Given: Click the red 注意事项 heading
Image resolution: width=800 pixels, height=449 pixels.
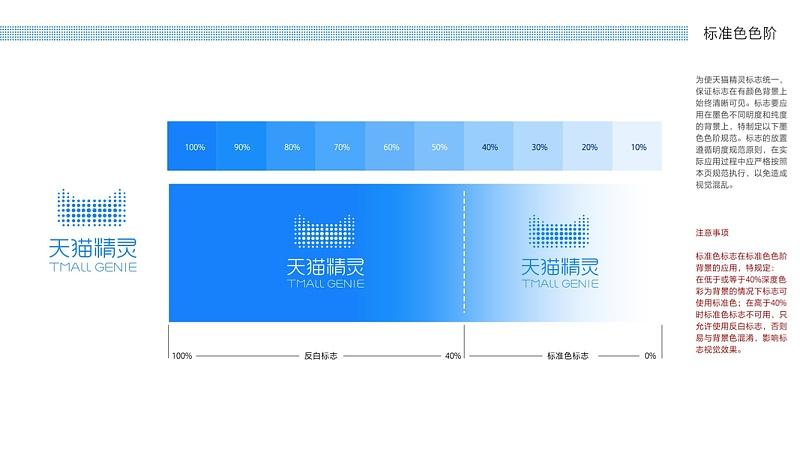Looking at the screenshot, I should 712,233.
